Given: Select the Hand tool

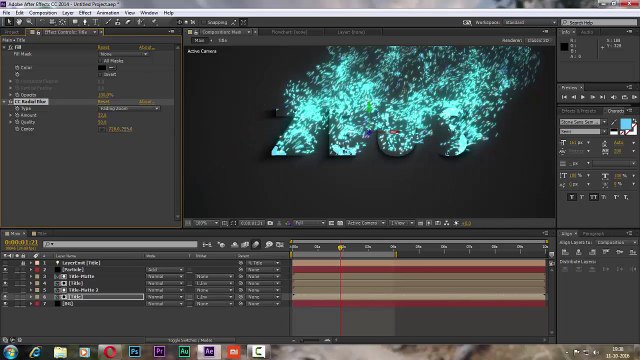Looking at the screenshot, I should pyautogui.click(x=19, y=22).
